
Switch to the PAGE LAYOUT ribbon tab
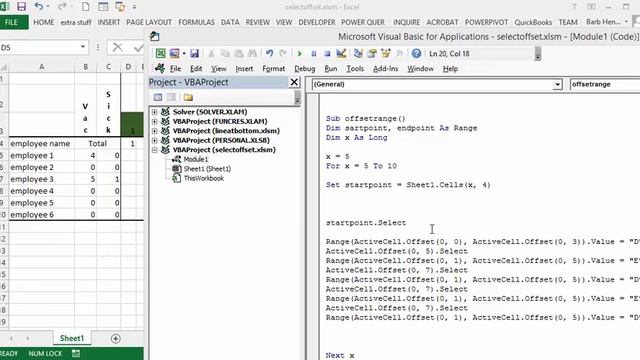[x=149, y=22]
